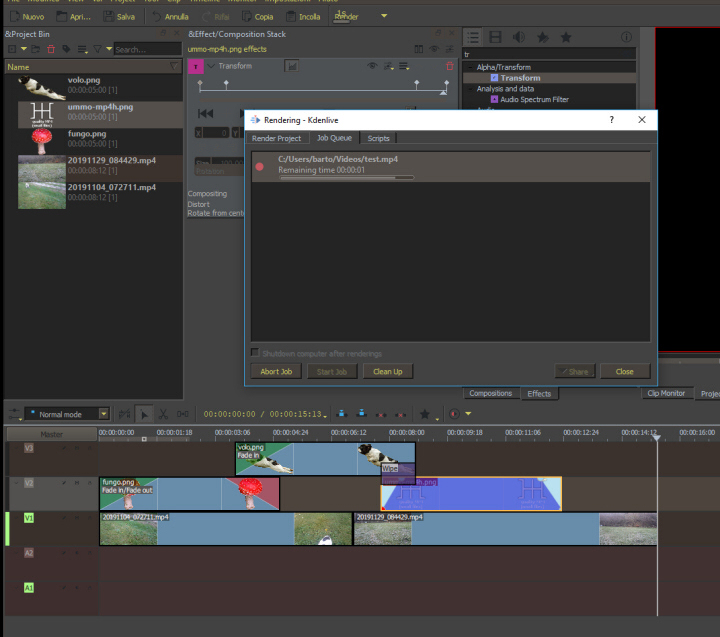Go to previous keyframe in Transform effect

205,113
